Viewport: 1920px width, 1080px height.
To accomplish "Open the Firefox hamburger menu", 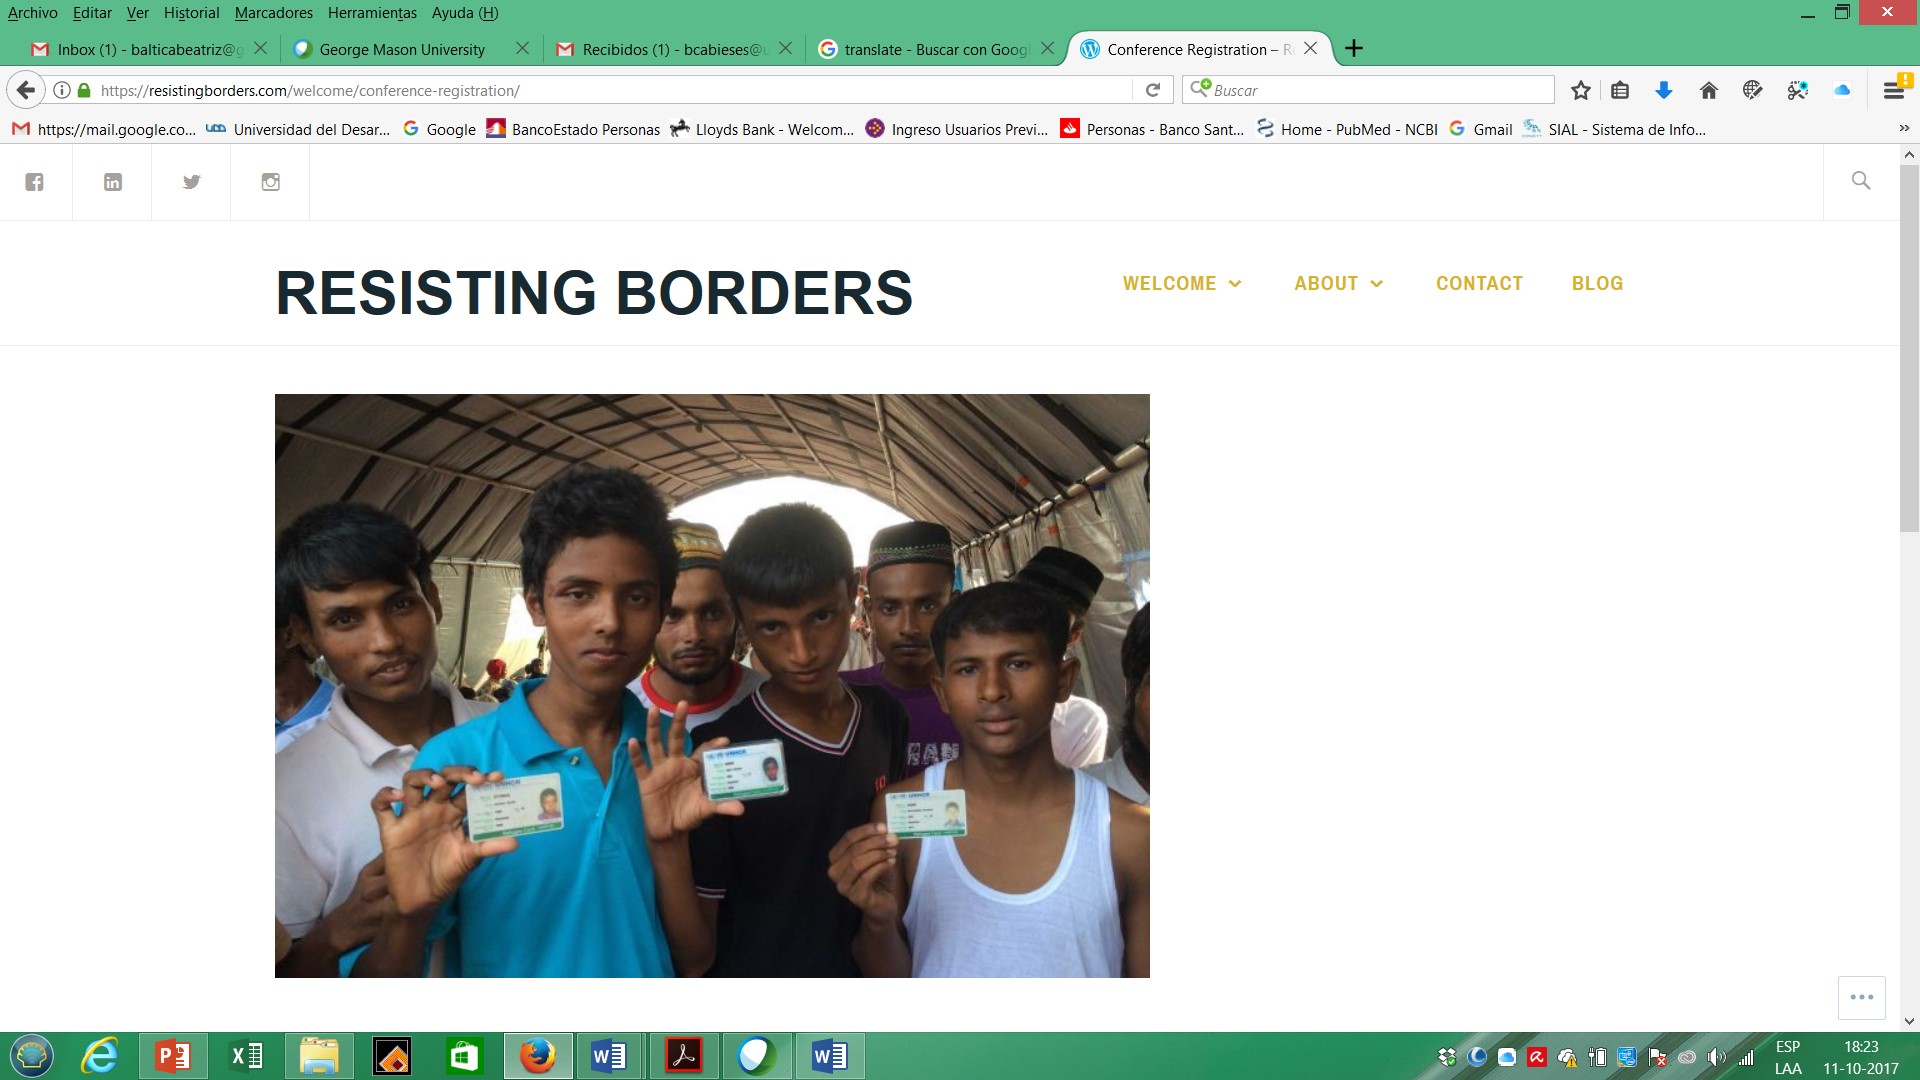I will pyautogui.click(x=1893, y=91).
